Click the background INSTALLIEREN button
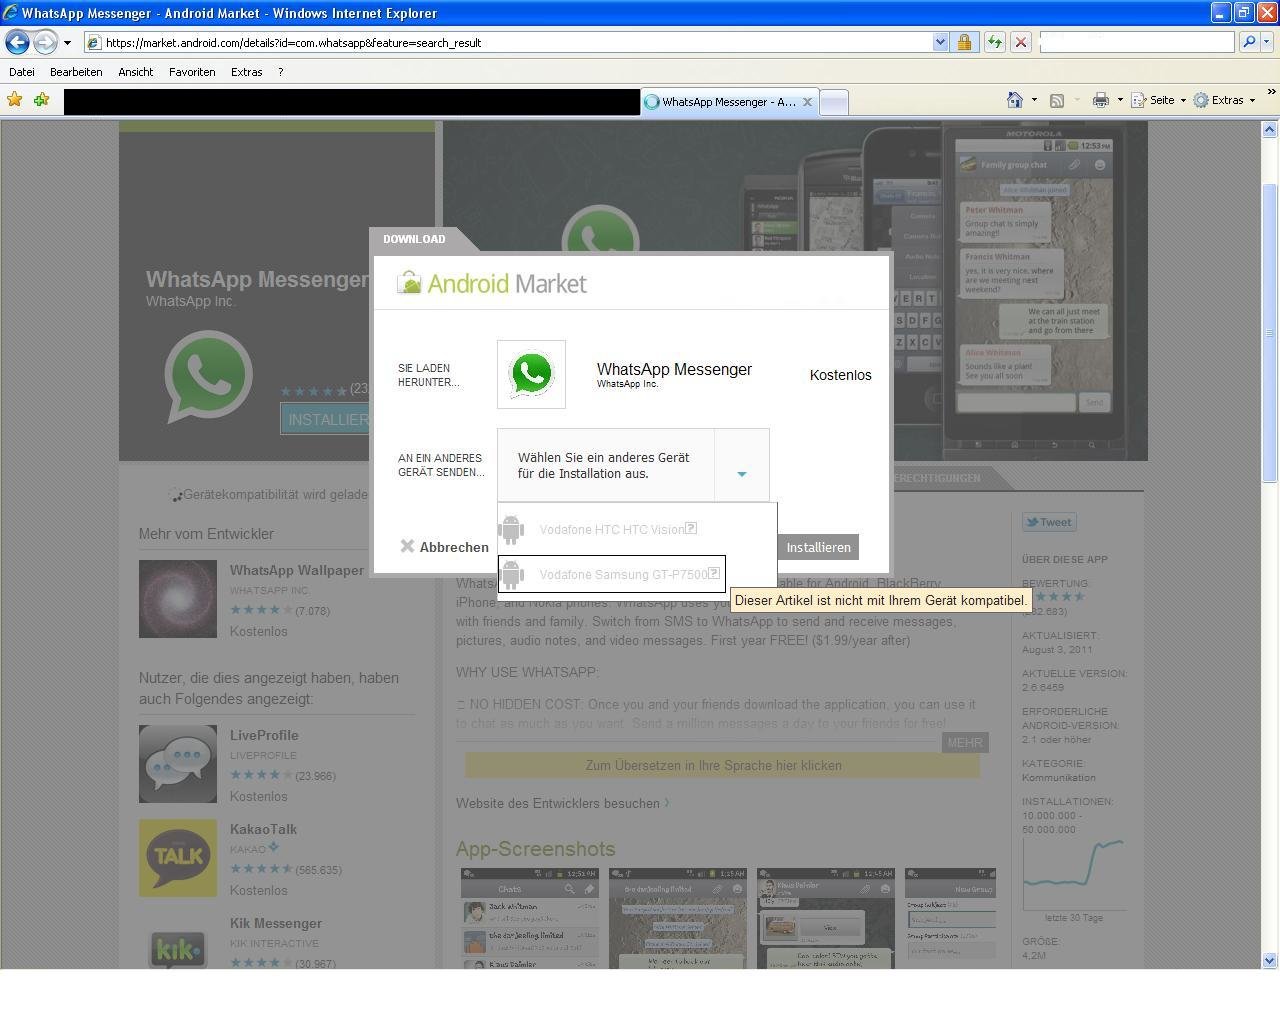This screenshot has height=1024, width=1280. tap(326, 420)
